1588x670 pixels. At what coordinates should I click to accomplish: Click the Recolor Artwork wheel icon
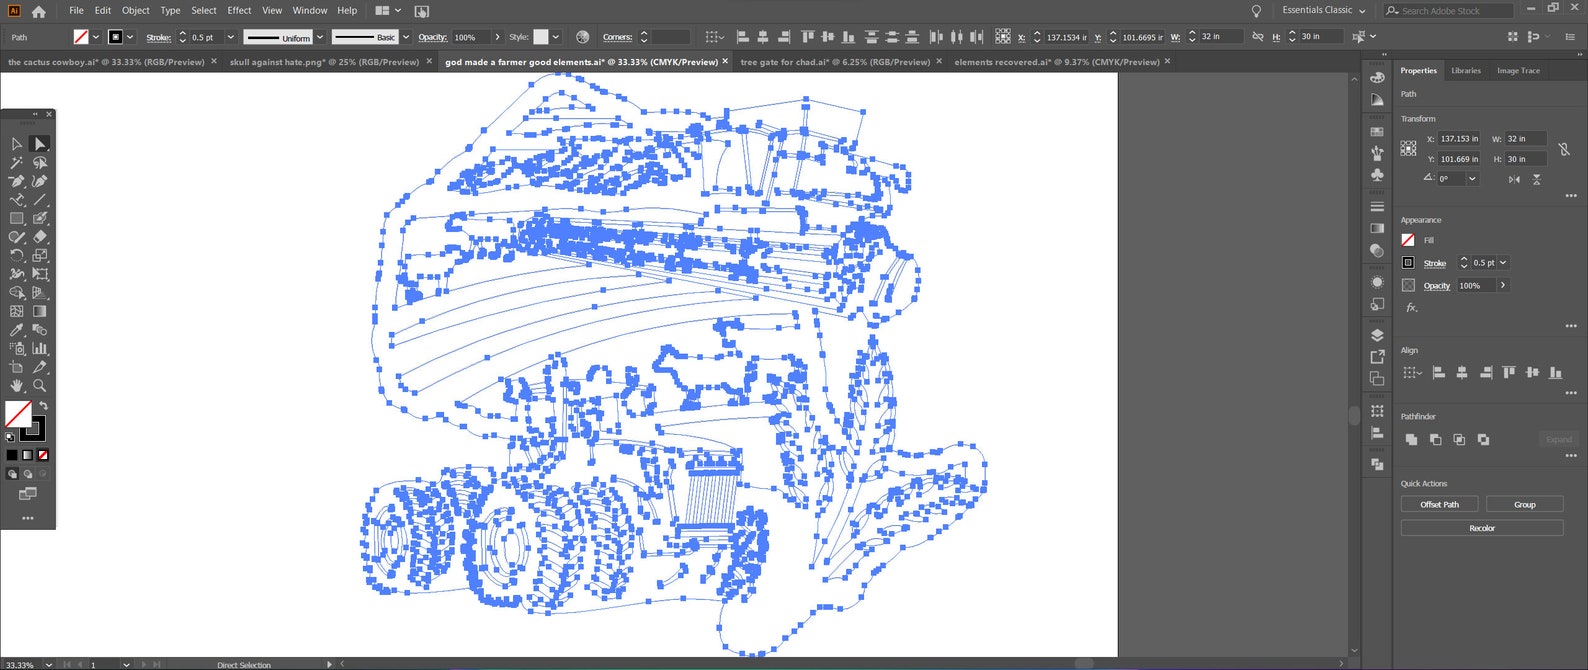[583, 37]
